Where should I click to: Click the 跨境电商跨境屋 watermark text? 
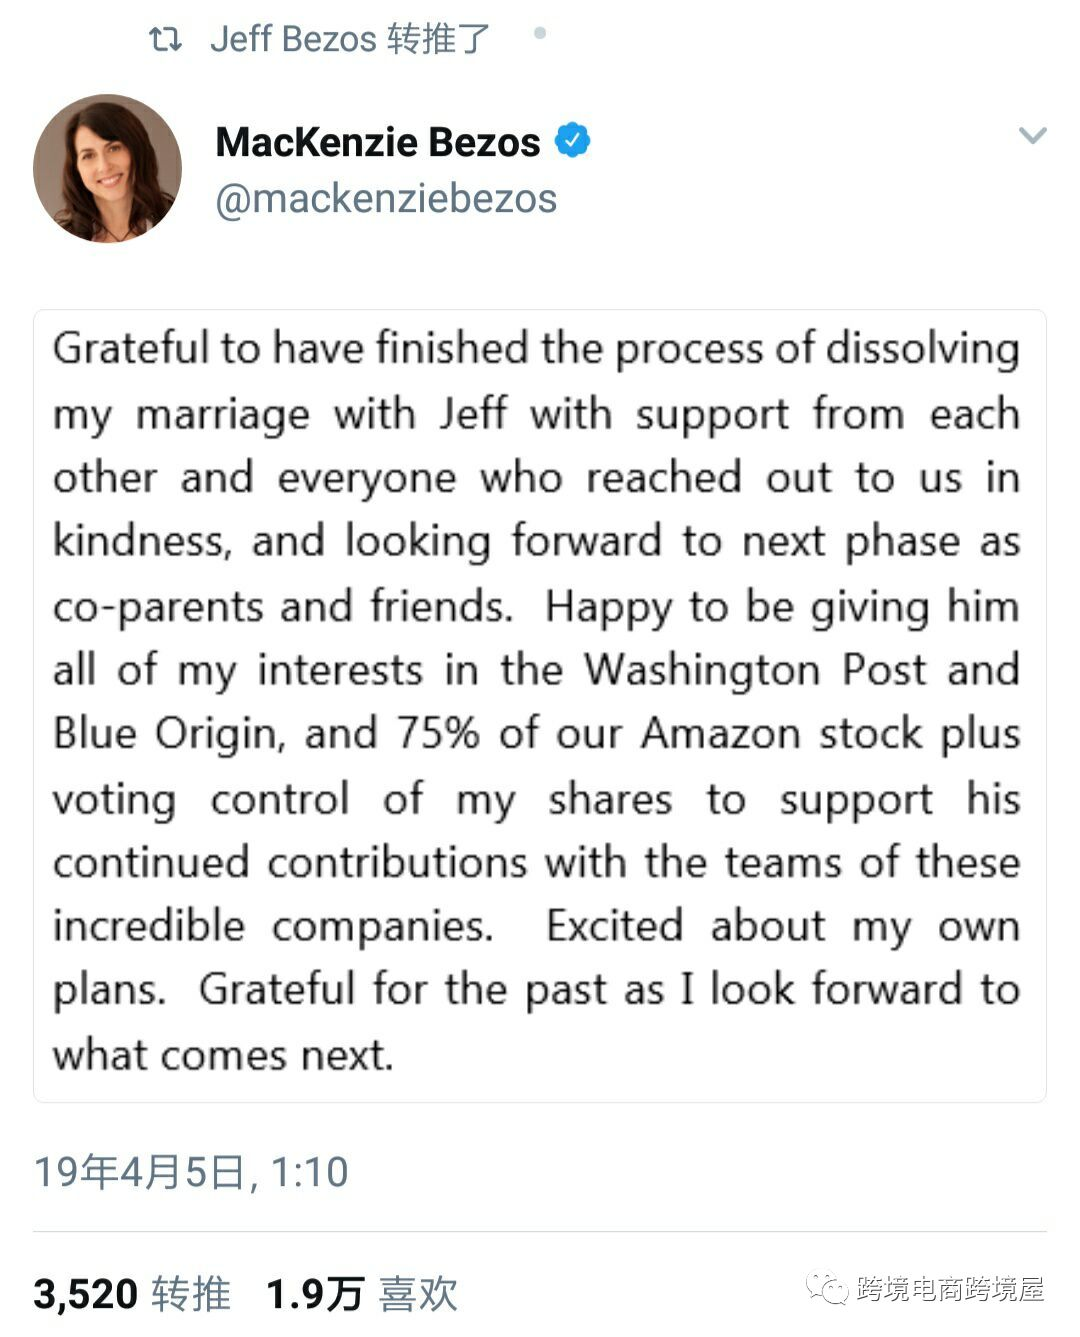point(950,1289)
